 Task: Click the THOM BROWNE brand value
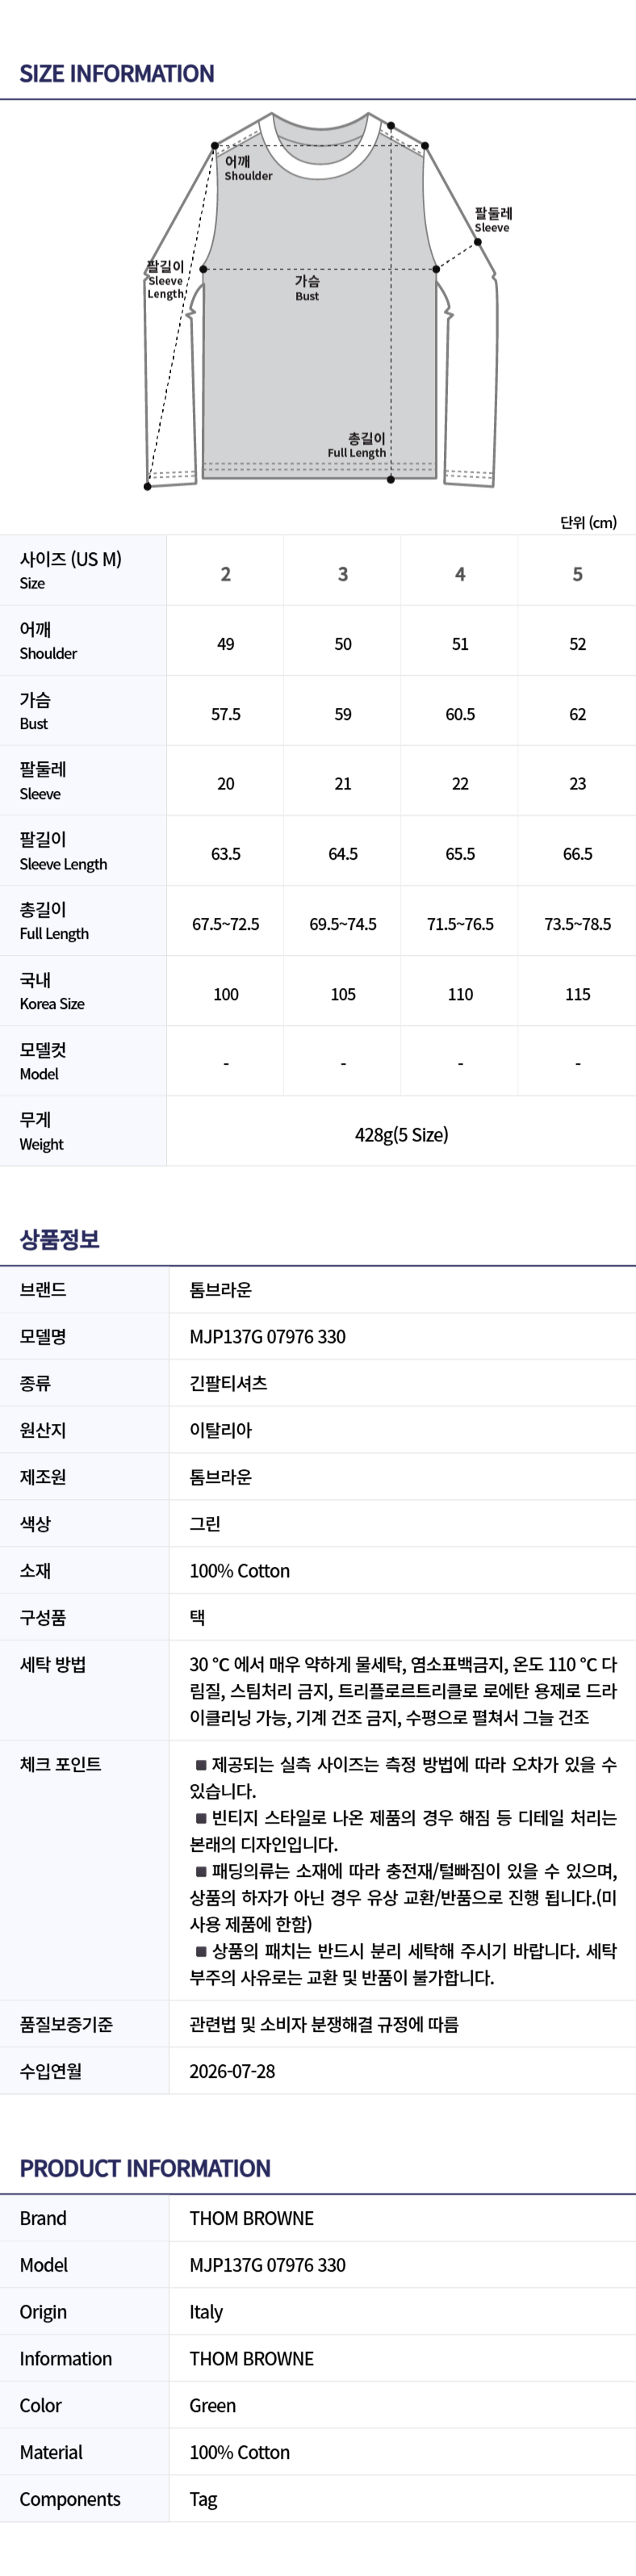pos(252,2218)
